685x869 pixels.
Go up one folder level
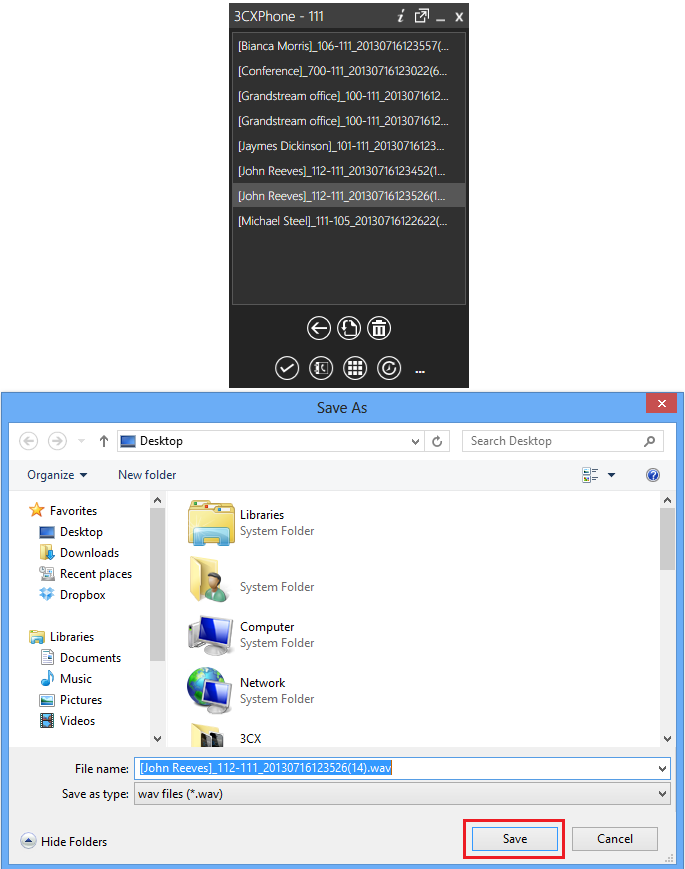point(104,441)
